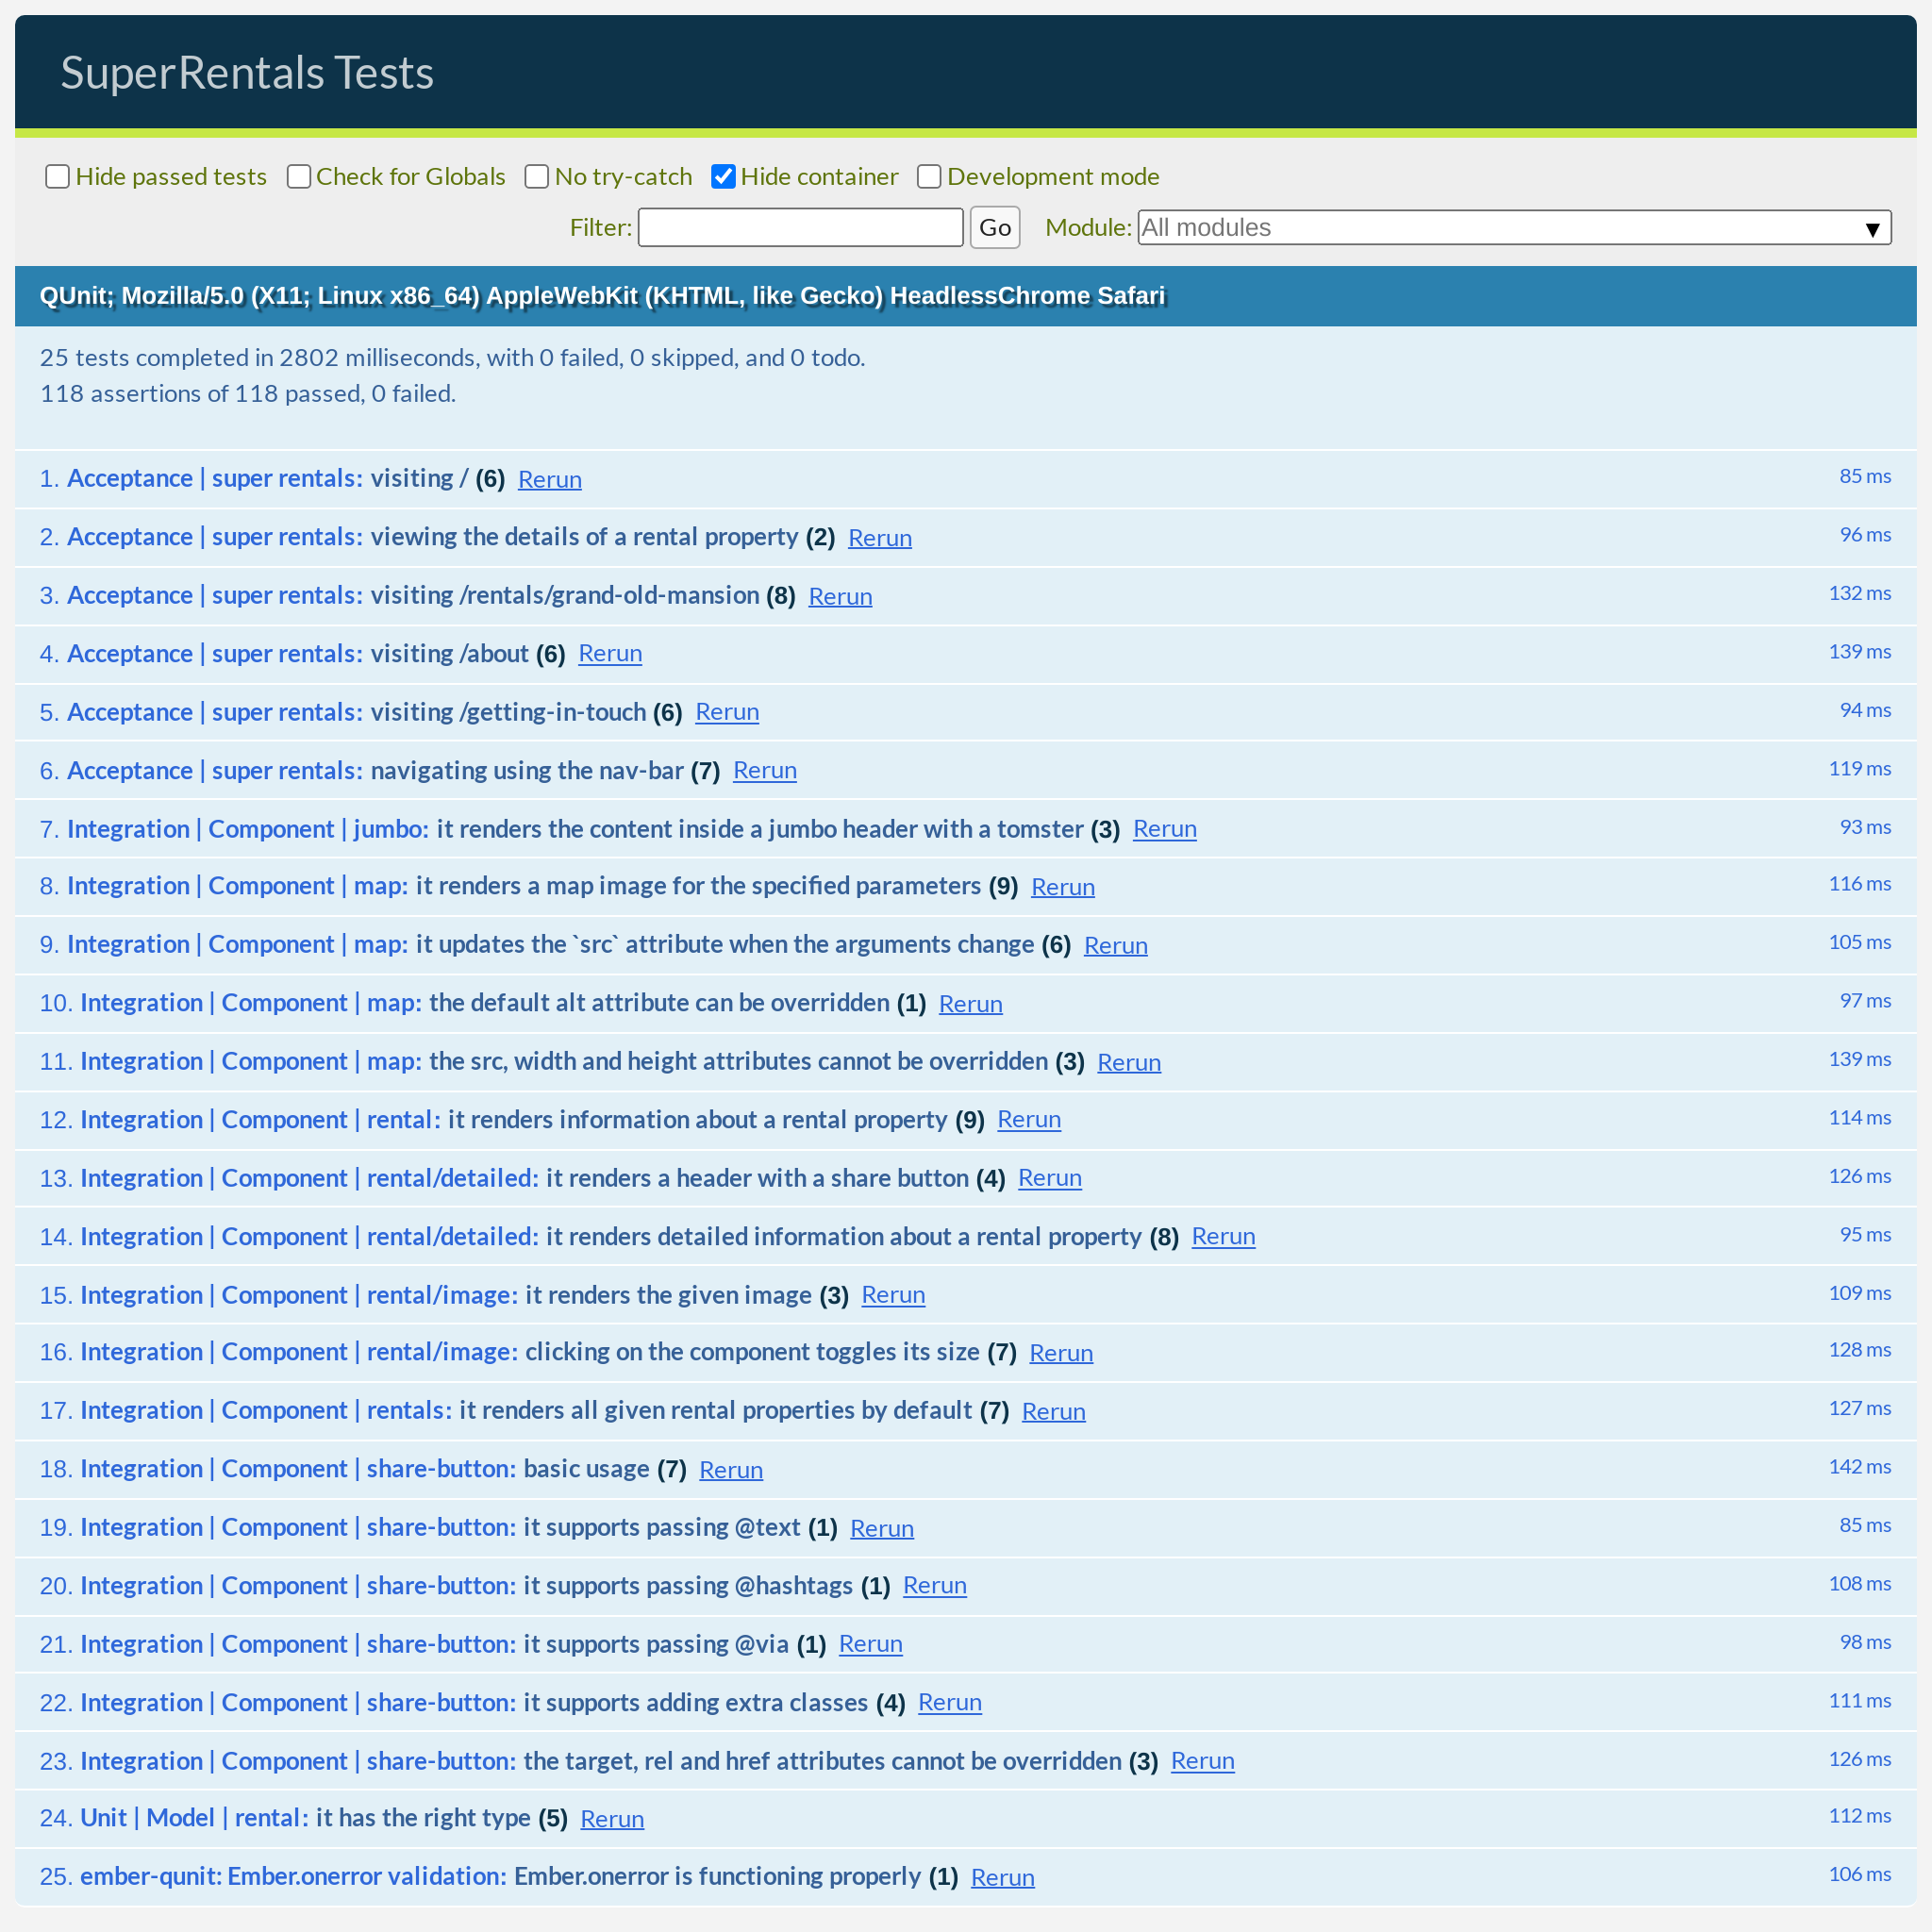Rerun renders all given rental properties test
The width and height of the screenshot is (1932, 1932).
[x=1054, y=1412]
